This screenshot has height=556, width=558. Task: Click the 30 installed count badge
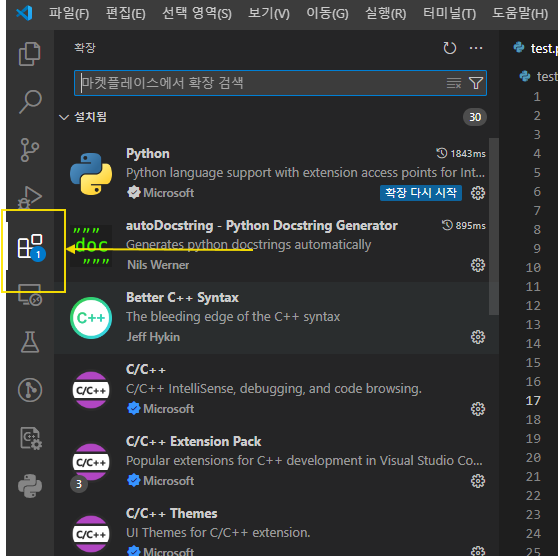[x=475, y=117]
